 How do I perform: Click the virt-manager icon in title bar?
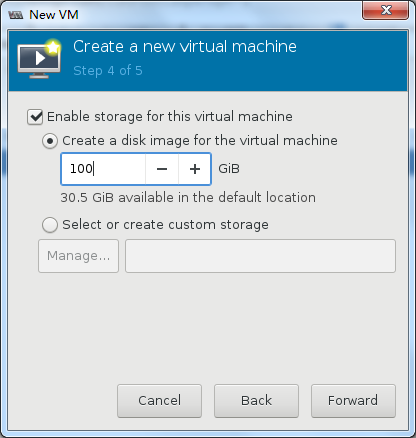click(x=16, y=15)
